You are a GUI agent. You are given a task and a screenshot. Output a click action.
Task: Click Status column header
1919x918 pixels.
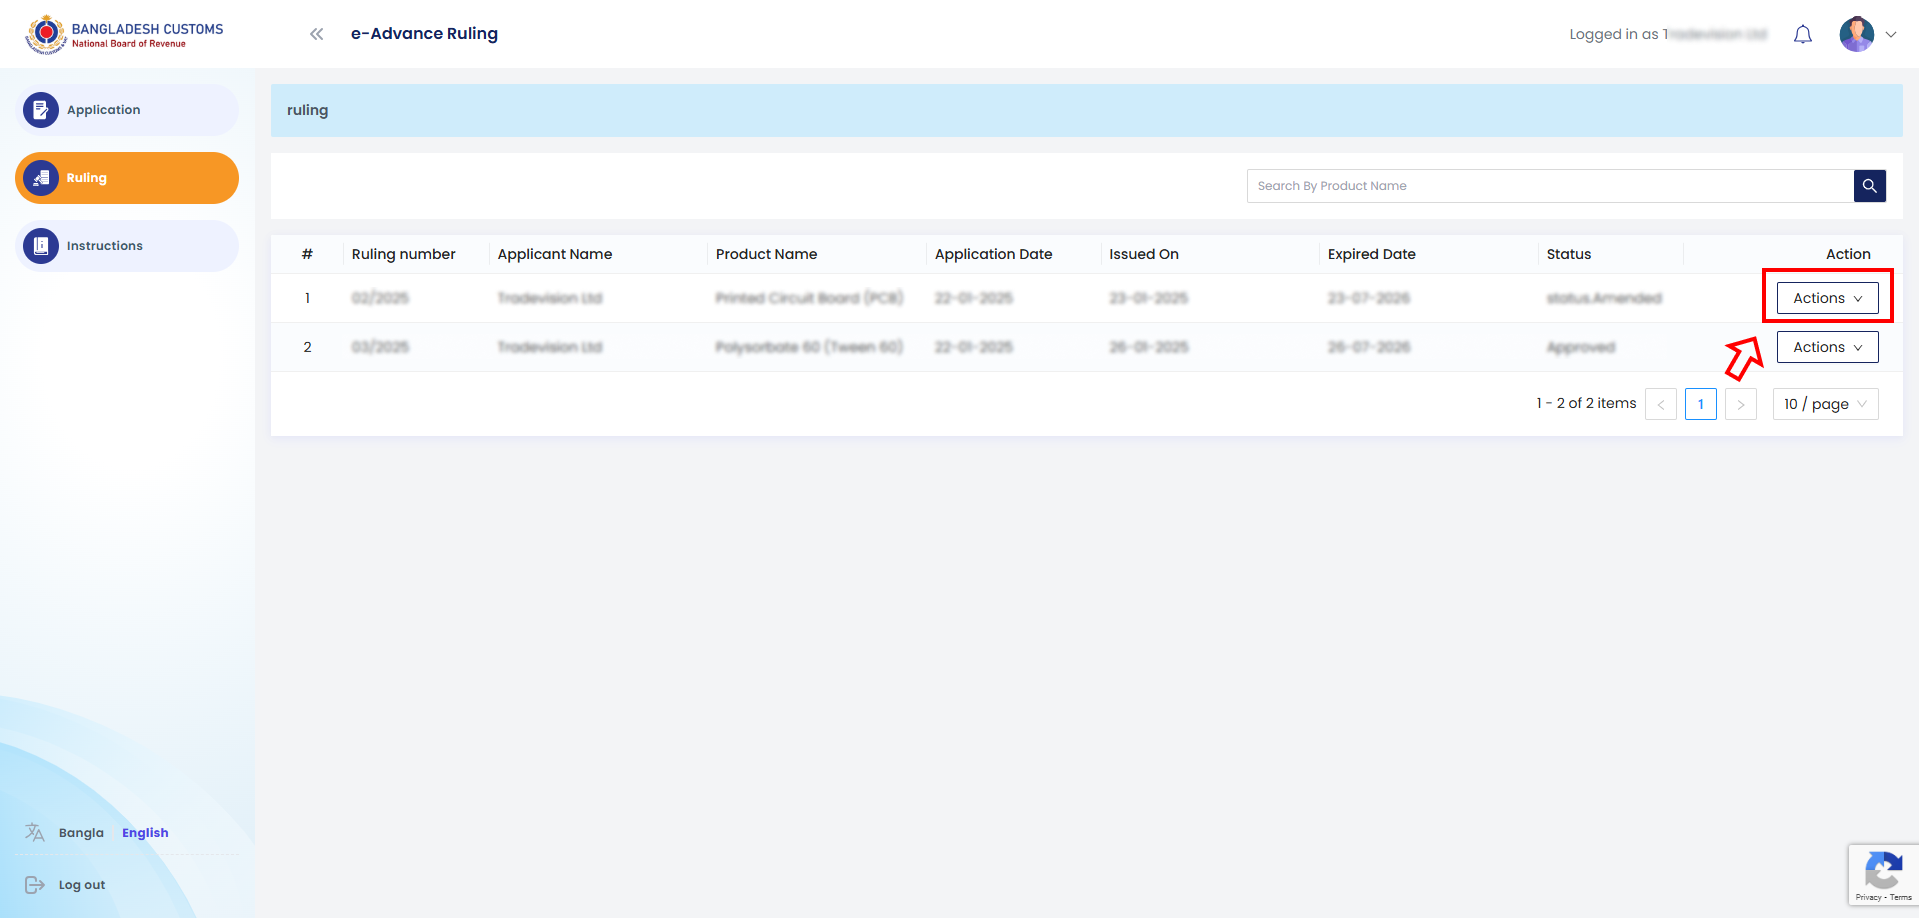click(x=1568, y=254)
